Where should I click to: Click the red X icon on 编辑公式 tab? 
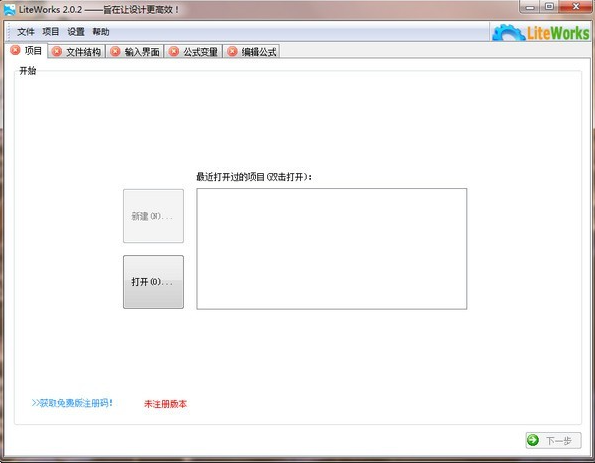point(233,51)
